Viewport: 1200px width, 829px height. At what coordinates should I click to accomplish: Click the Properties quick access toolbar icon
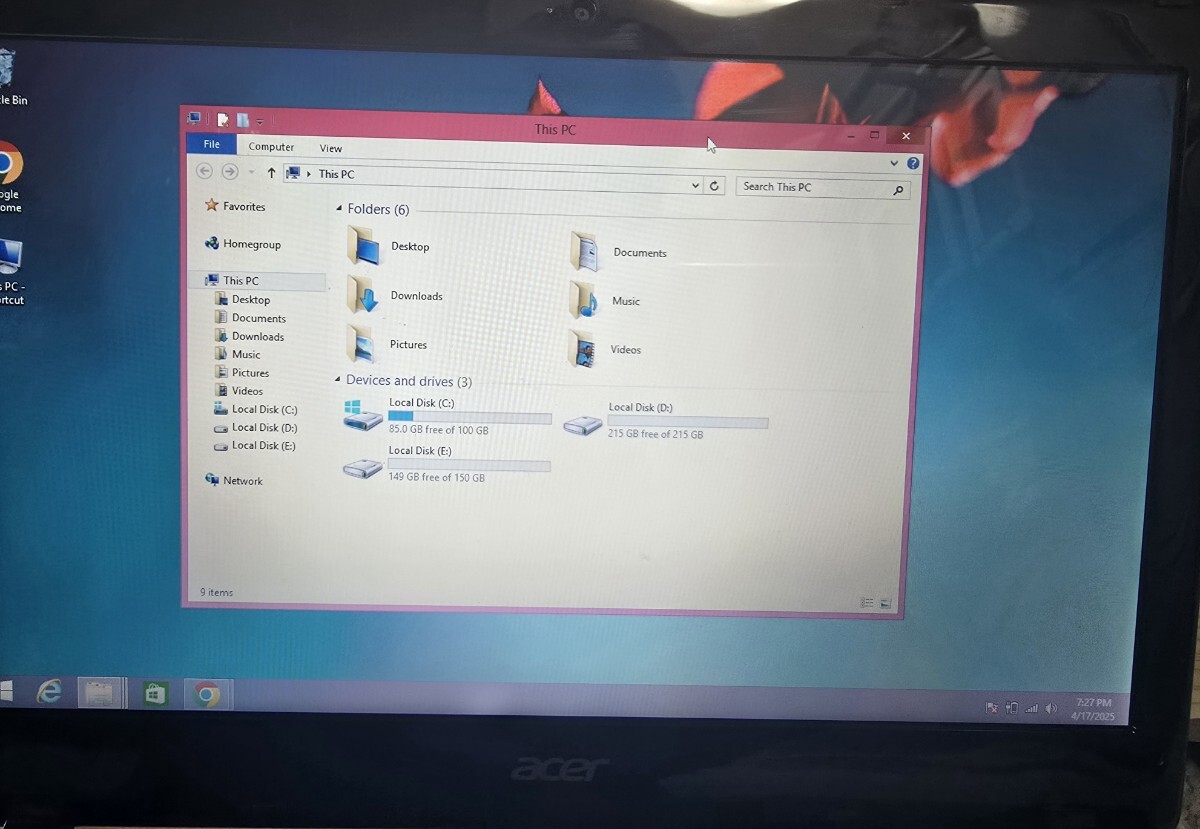[x=222, y=120]
